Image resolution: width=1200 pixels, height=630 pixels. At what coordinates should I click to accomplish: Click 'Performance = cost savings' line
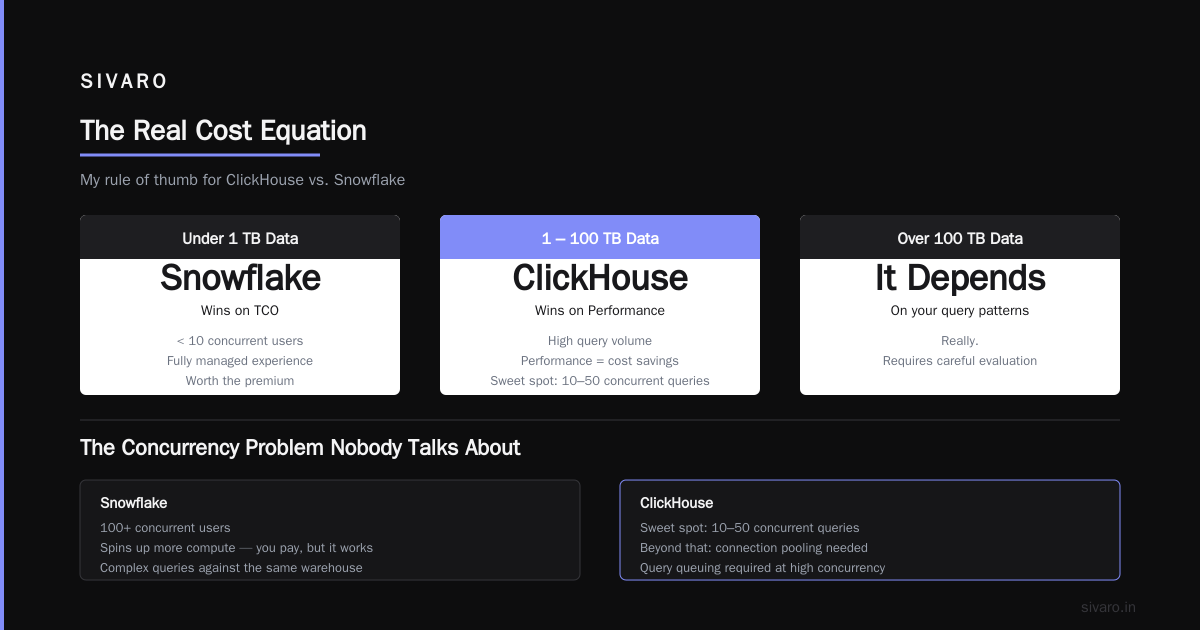[600, 361]
